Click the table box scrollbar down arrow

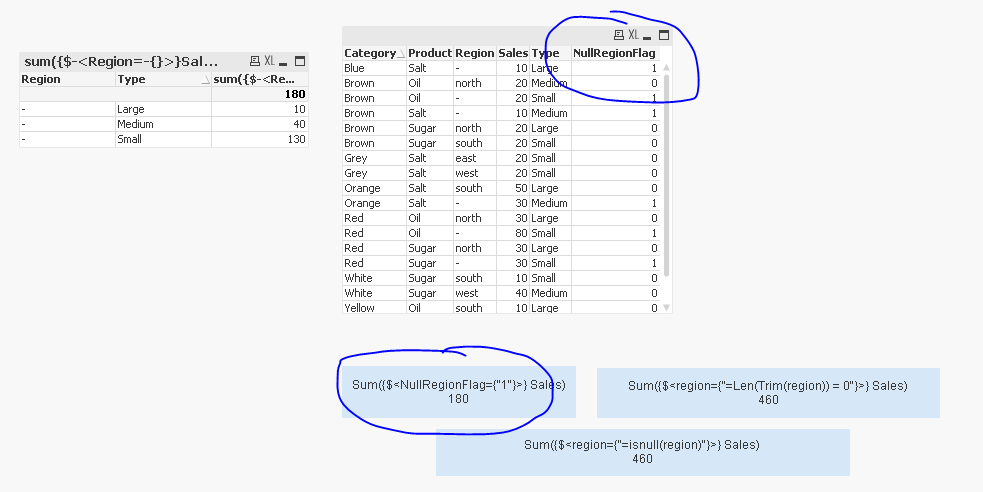coord(666,308)
